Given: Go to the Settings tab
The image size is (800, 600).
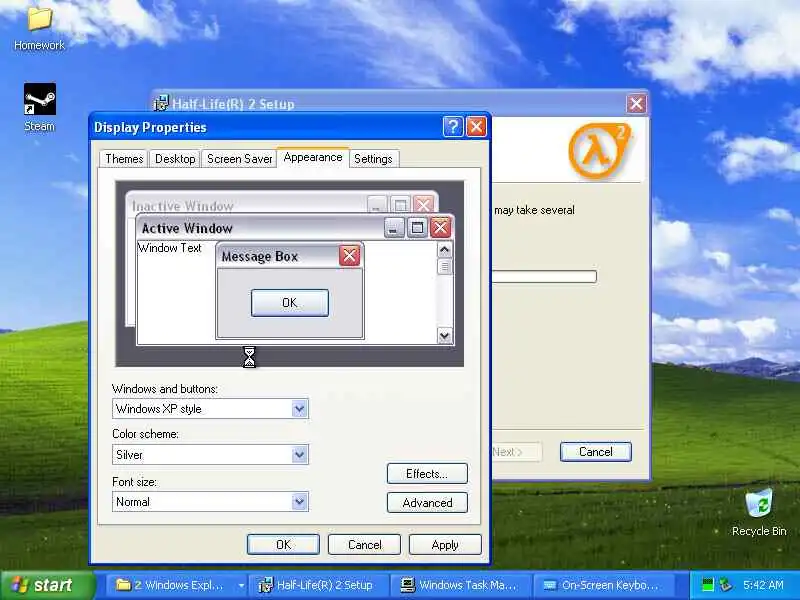Looking at the screenshot, I should point(373,159).
